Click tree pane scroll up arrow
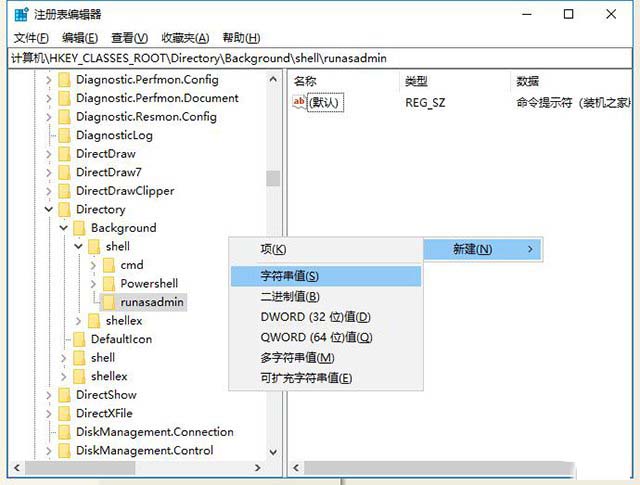This screenshot has height=485, width=640. point(273,79)
